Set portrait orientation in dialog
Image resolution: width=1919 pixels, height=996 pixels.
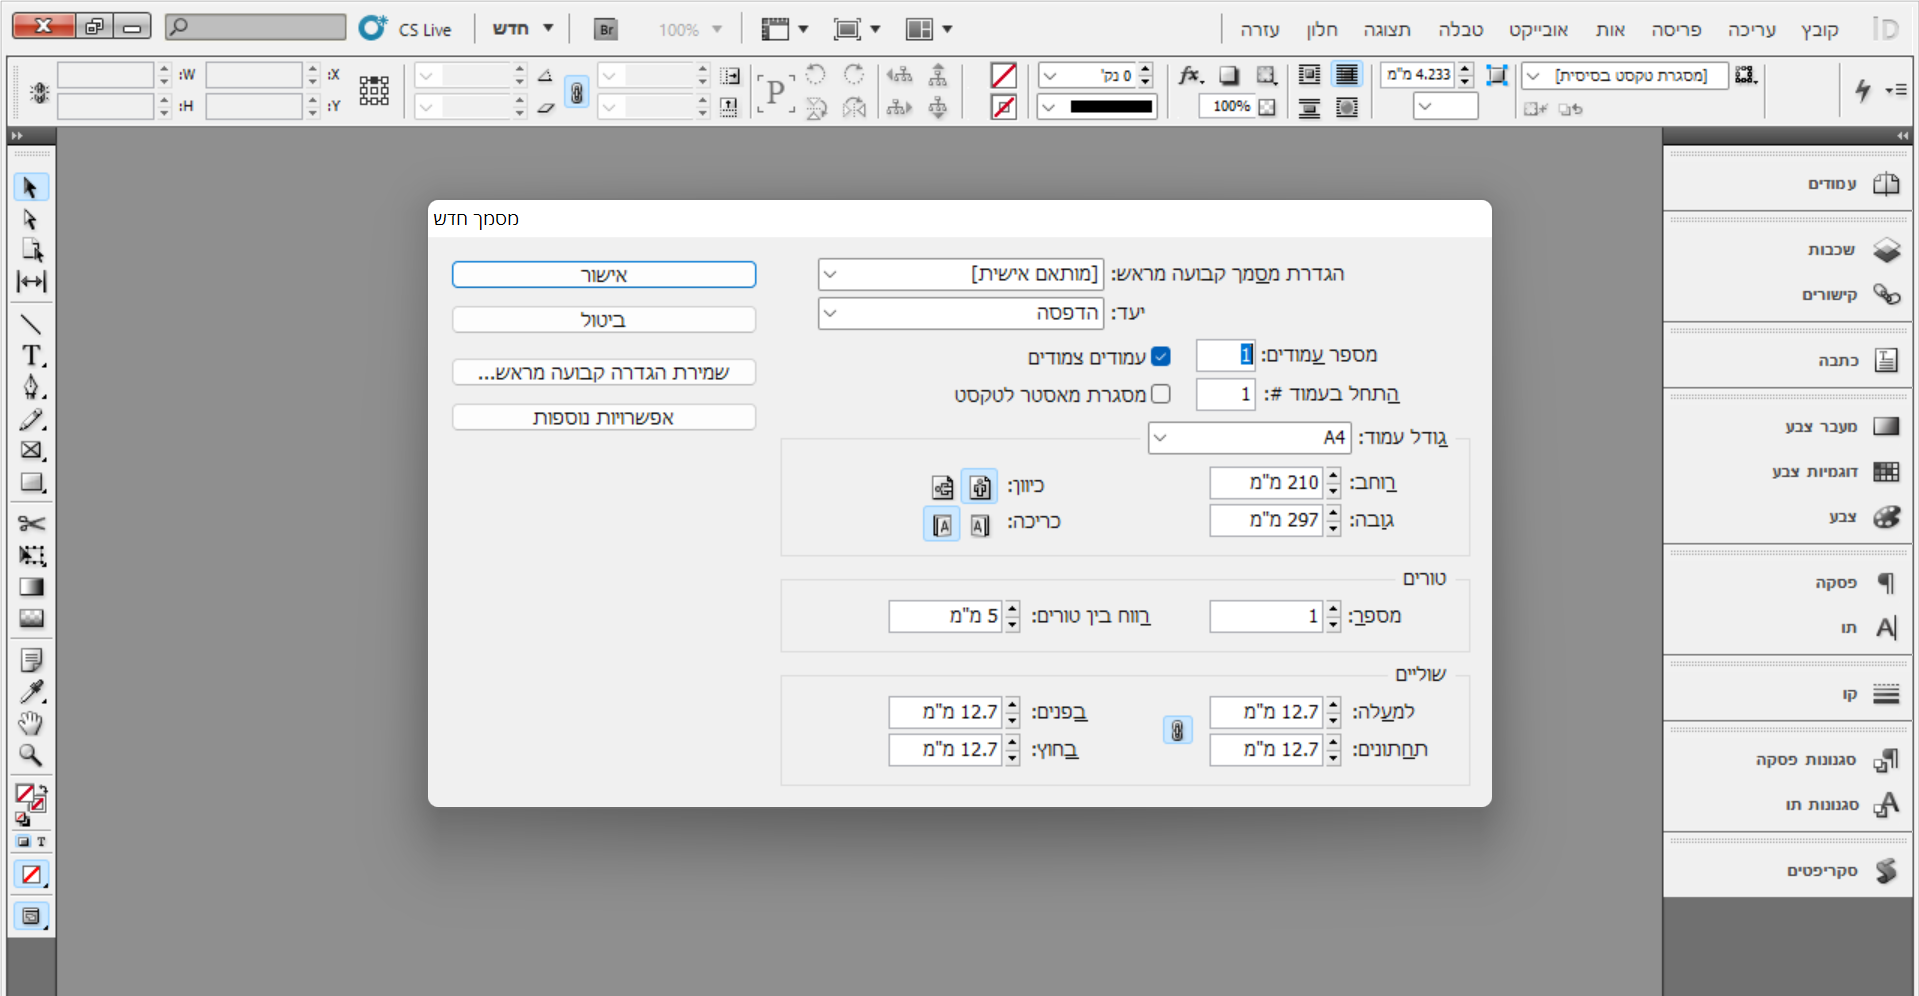click(x=980, y=486)
